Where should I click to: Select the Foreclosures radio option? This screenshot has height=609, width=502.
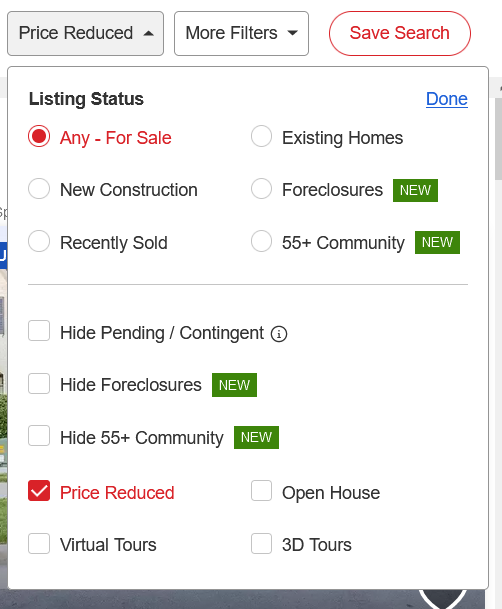pyautogui.click(x=261, y=189)
